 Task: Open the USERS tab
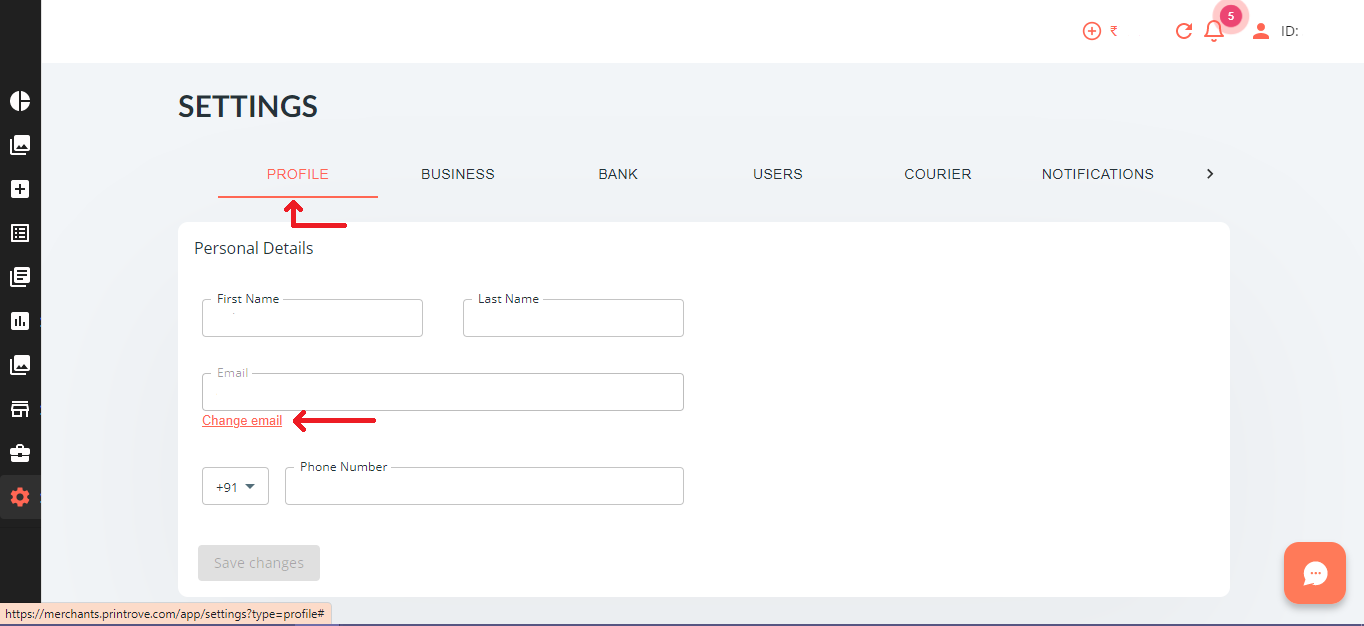point(778,174)
